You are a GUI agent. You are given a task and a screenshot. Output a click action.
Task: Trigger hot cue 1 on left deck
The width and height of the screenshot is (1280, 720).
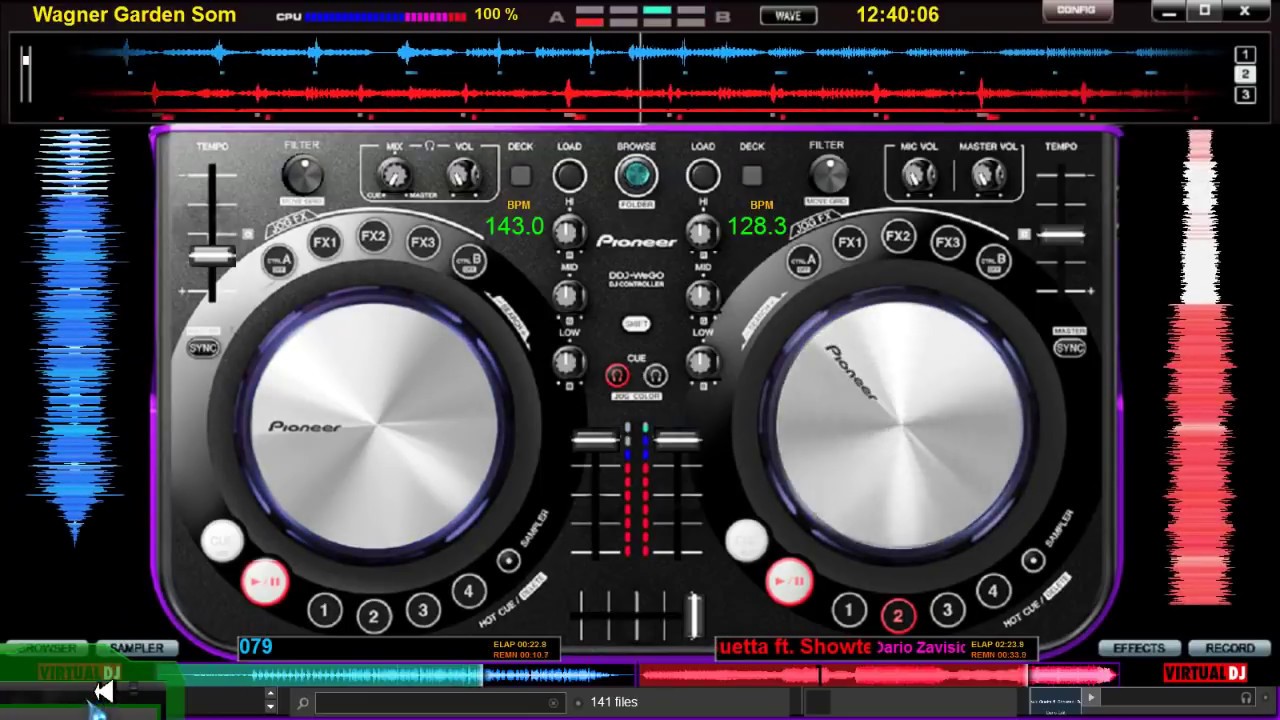(x=324, y=609)
